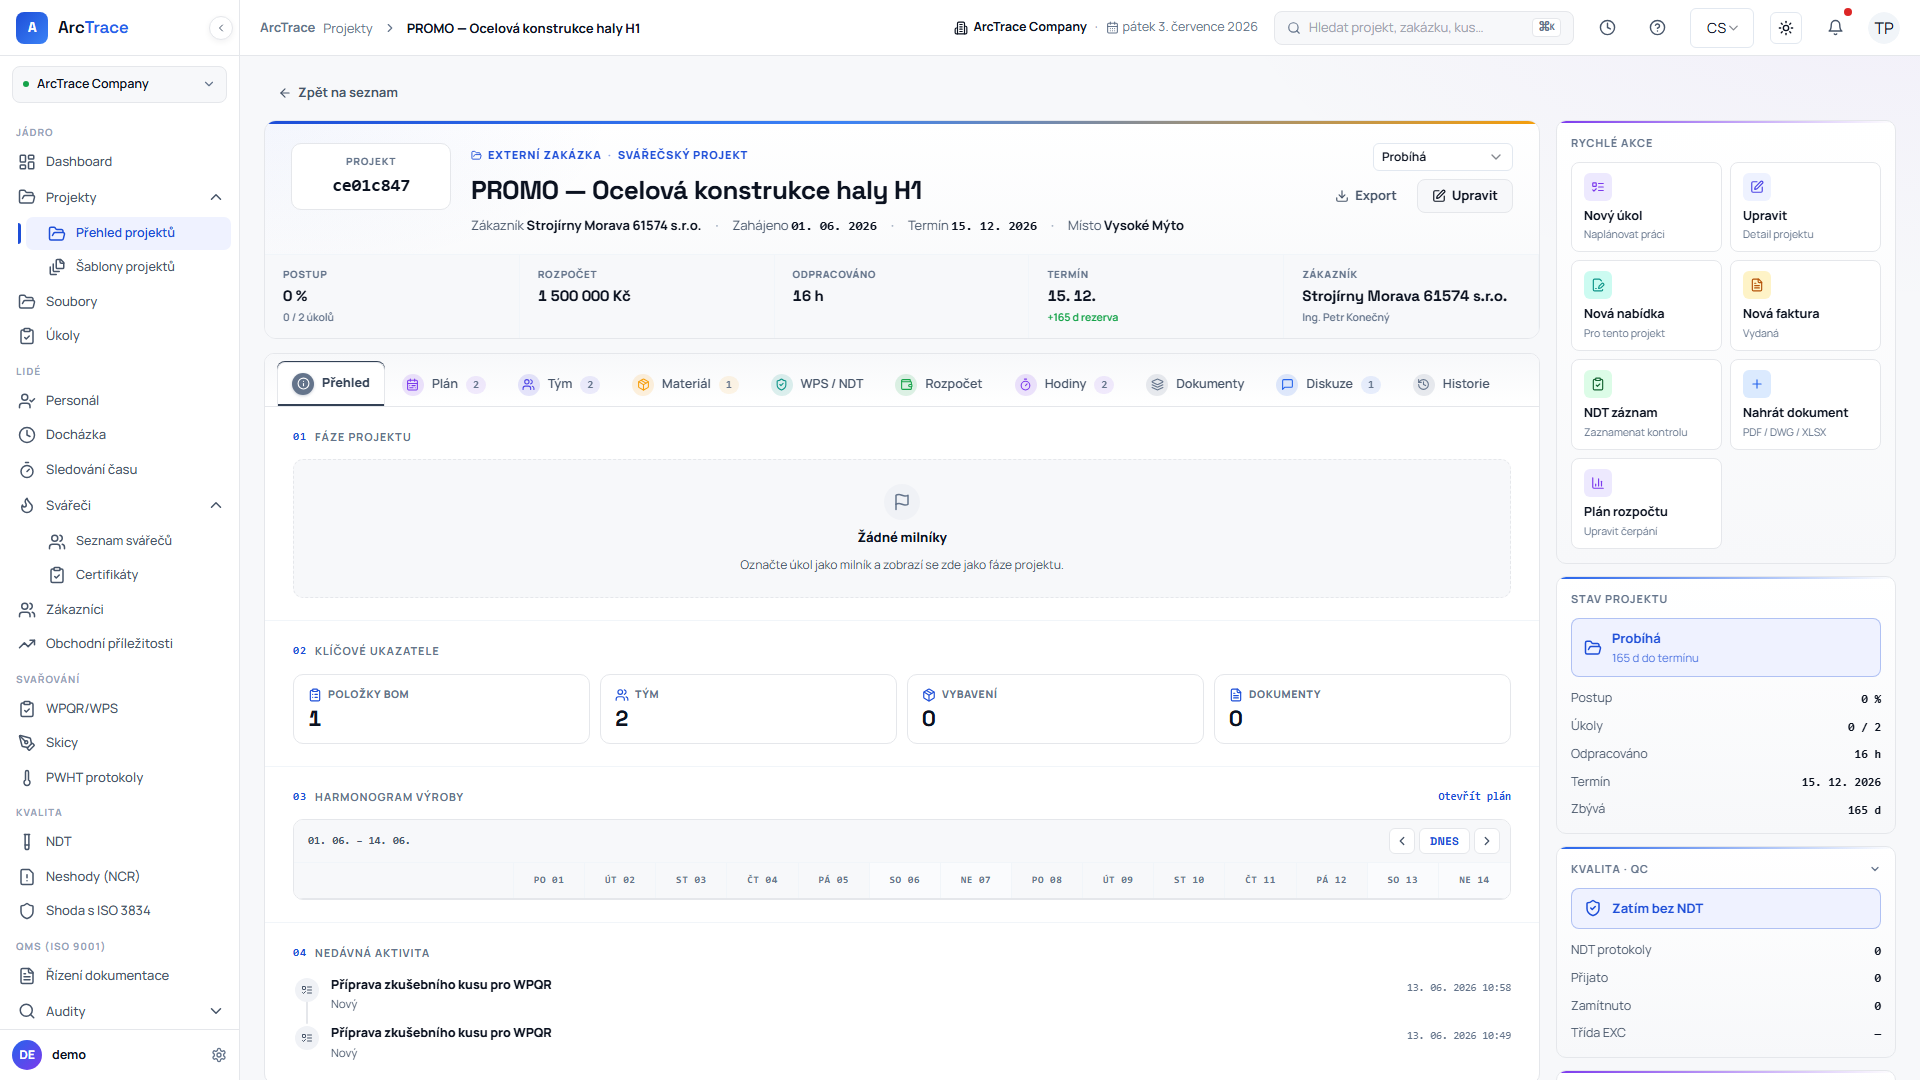Expand the Audity sidebar group
The image size is (1920, 1080).
pyautogui.click(x=216, y=1012)
